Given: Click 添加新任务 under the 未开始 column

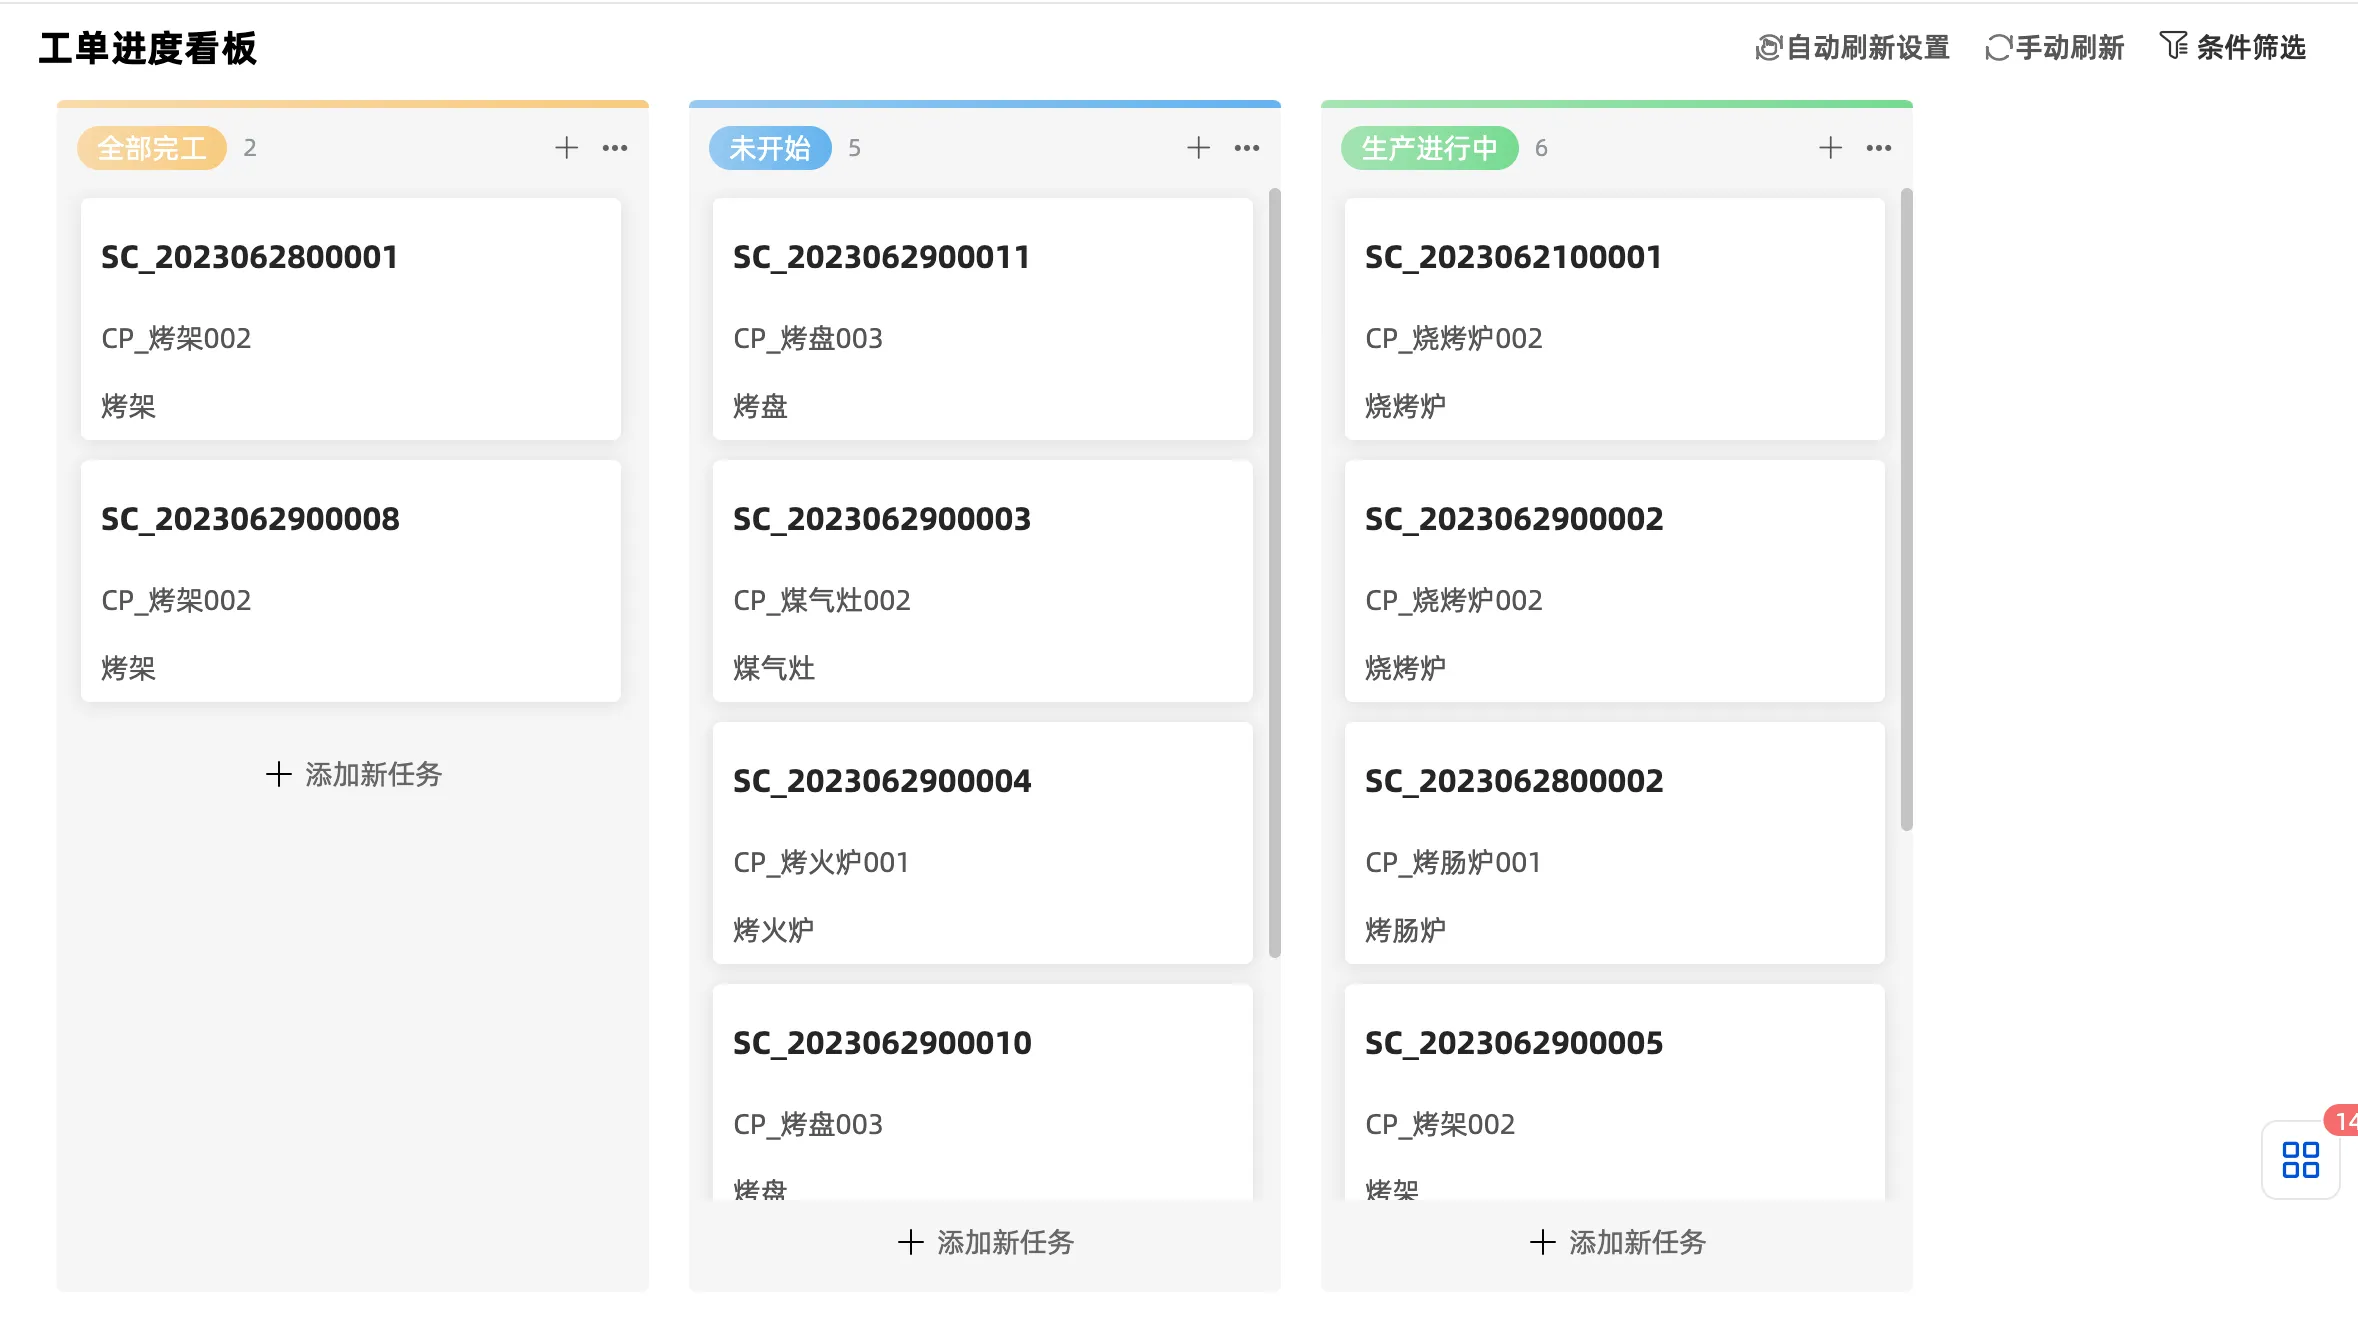Looking at the screenshot, I should point(985,1242).
